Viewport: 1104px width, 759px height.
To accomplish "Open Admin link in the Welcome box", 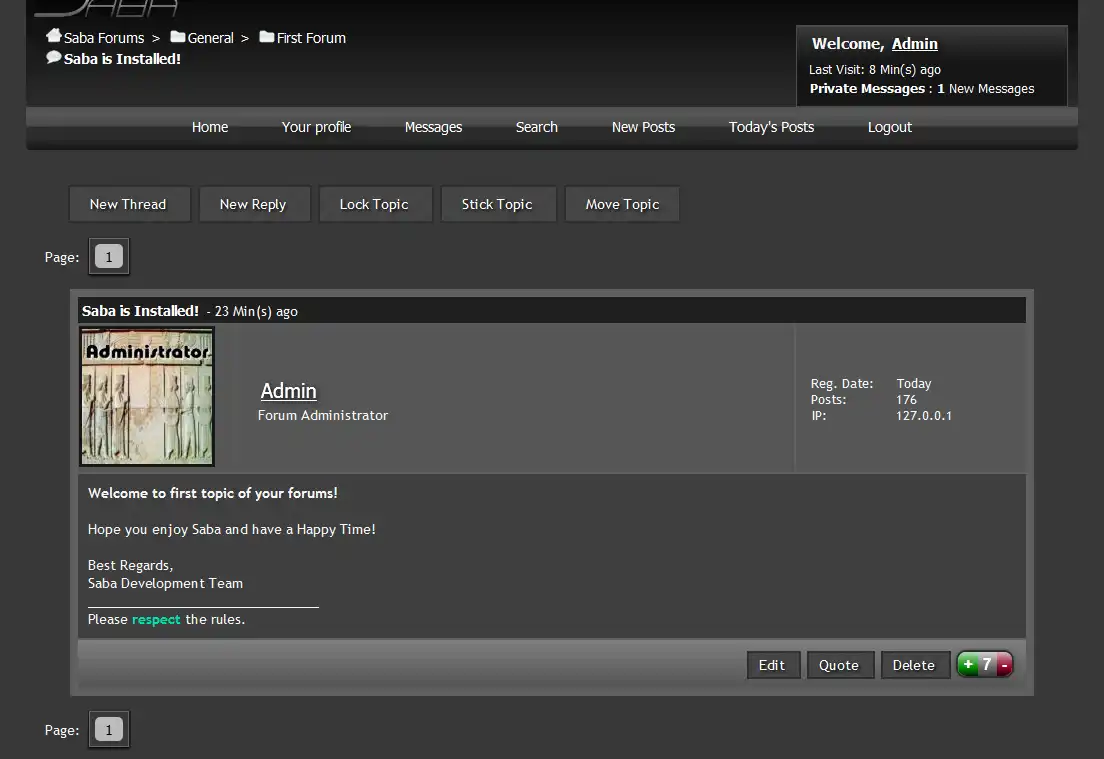I will click(x=915, y=44).
